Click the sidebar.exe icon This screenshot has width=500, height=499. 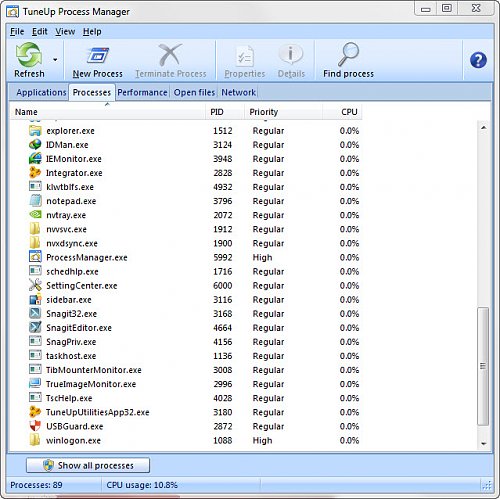tap(35, 299)
